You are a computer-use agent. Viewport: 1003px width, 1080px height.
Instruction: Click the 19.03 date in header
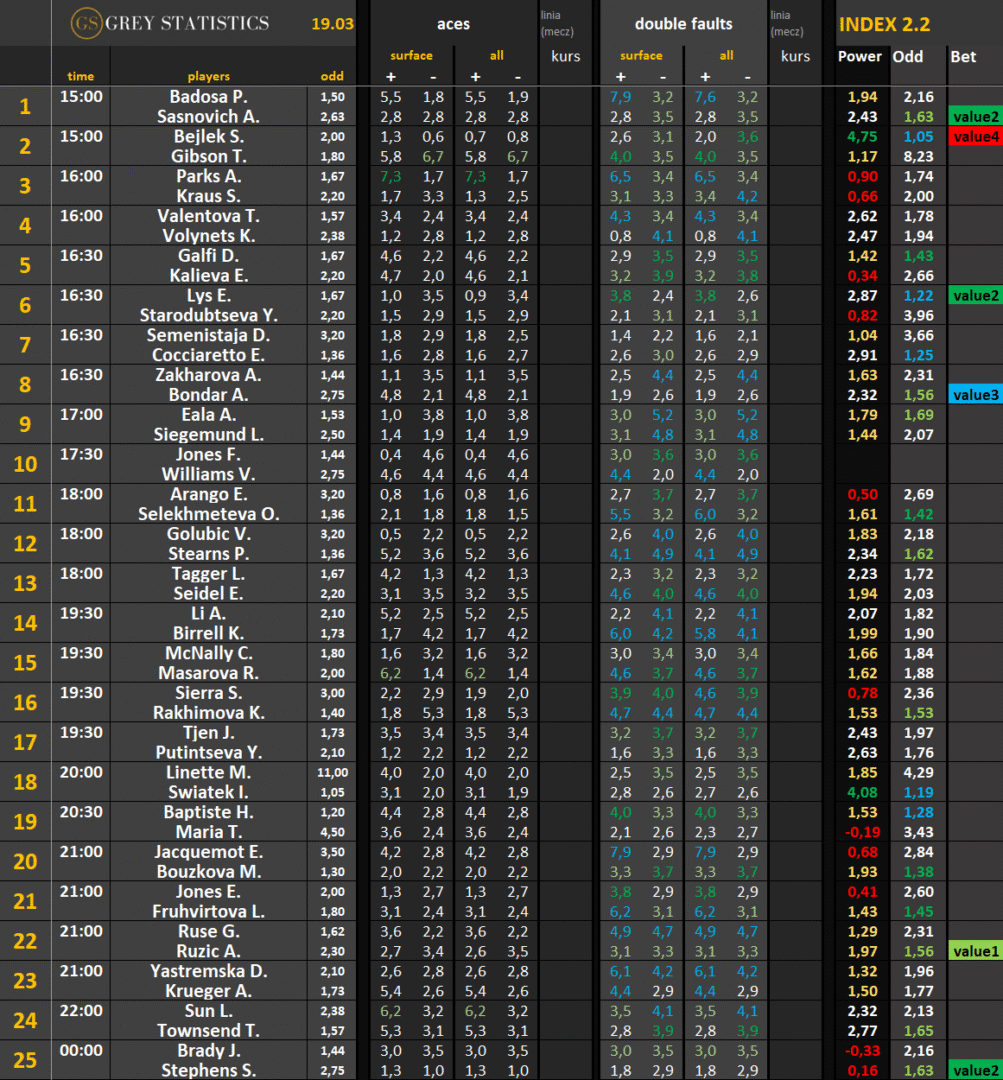[x=332, y=23]
